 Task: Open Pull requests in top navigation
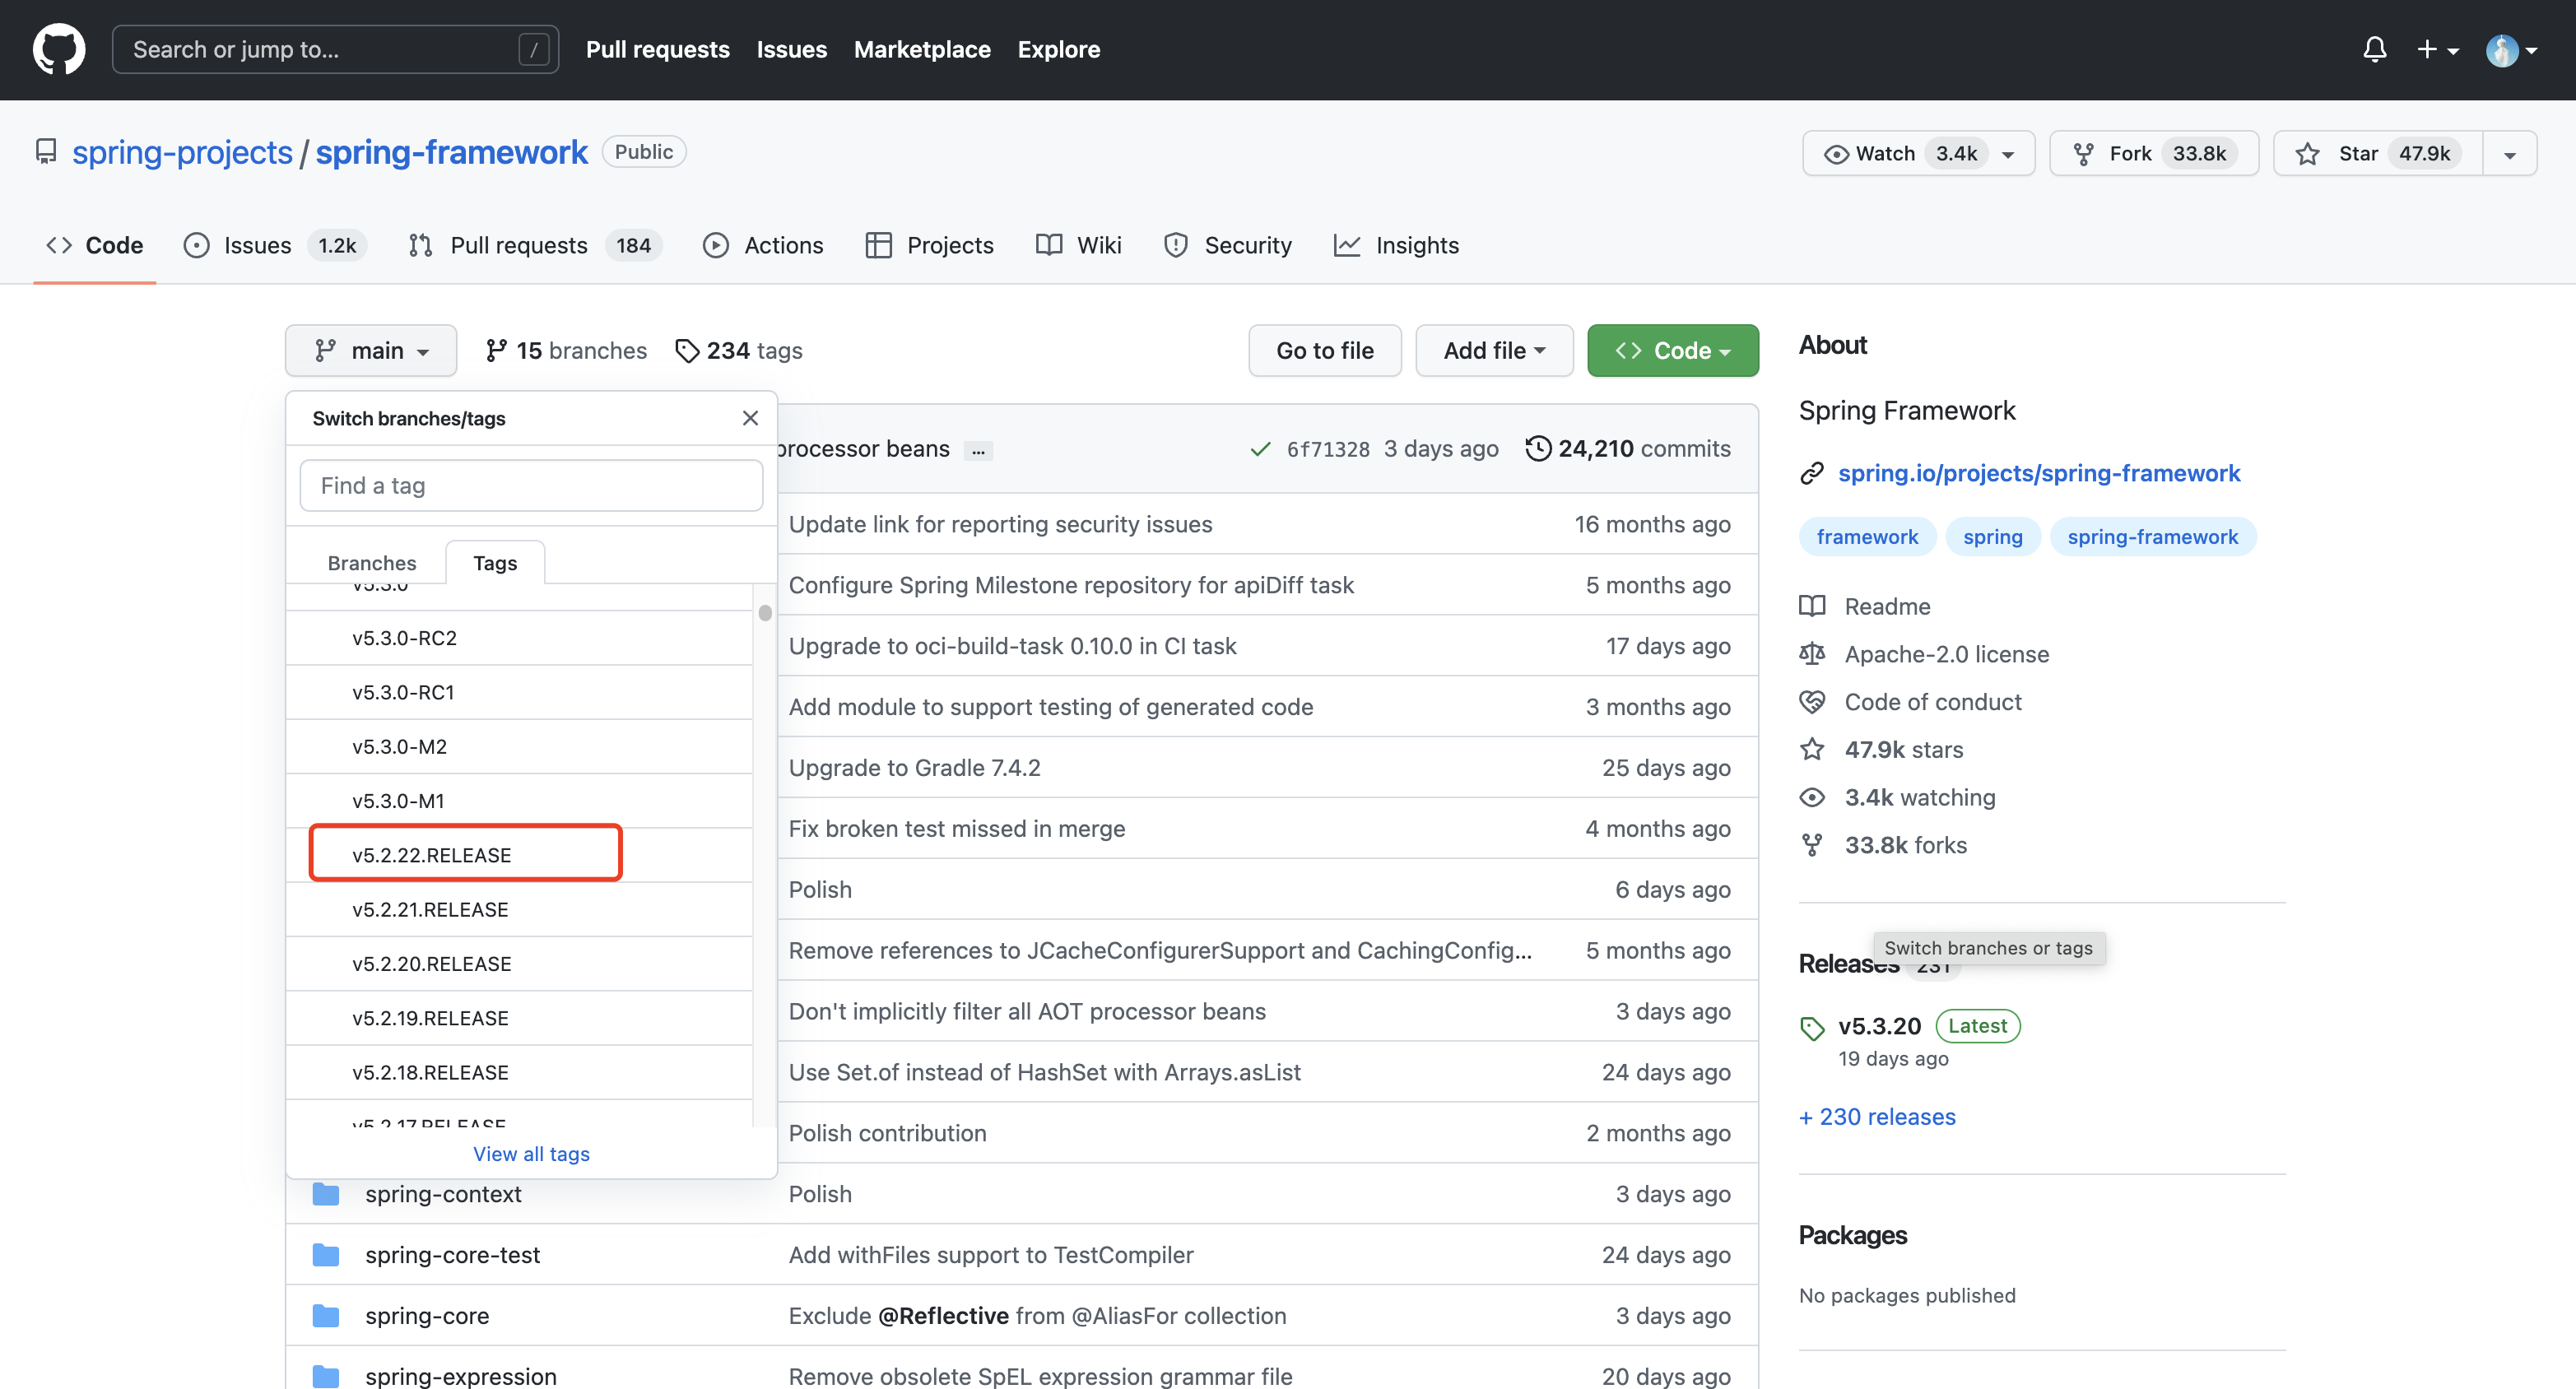point(657,49)
